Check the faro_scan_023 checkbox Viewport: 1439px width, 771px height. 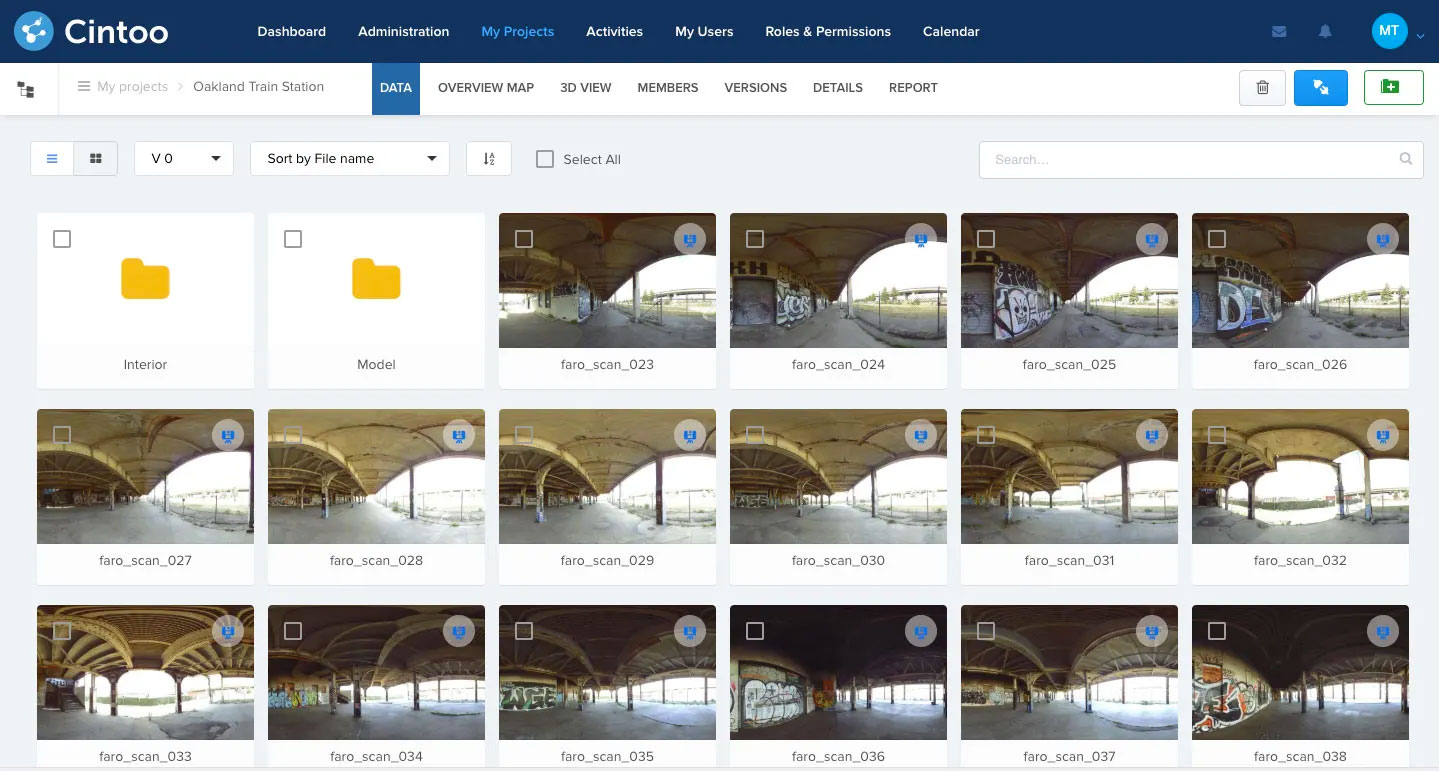(524, 239)
